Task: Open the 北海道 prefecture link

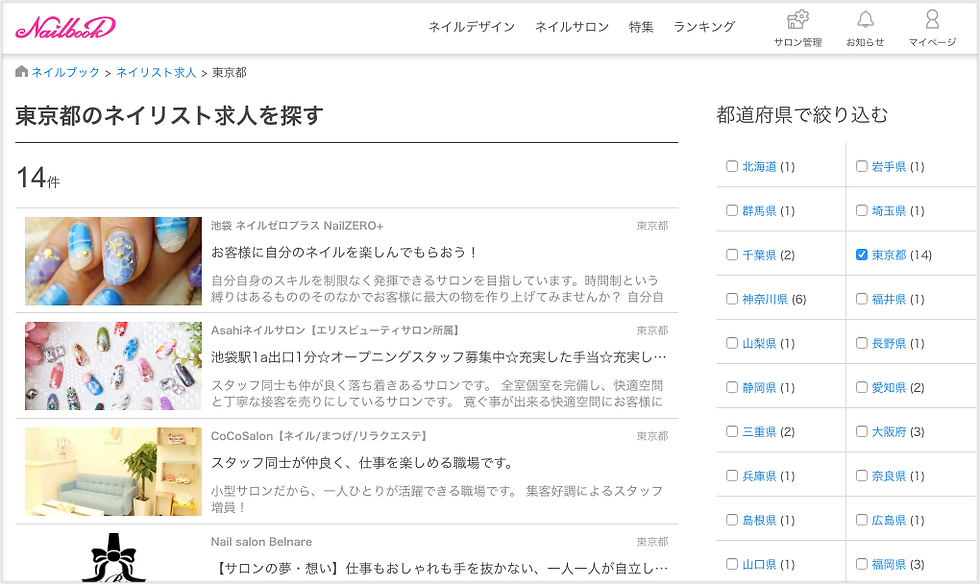Action: tap(759, 167)
